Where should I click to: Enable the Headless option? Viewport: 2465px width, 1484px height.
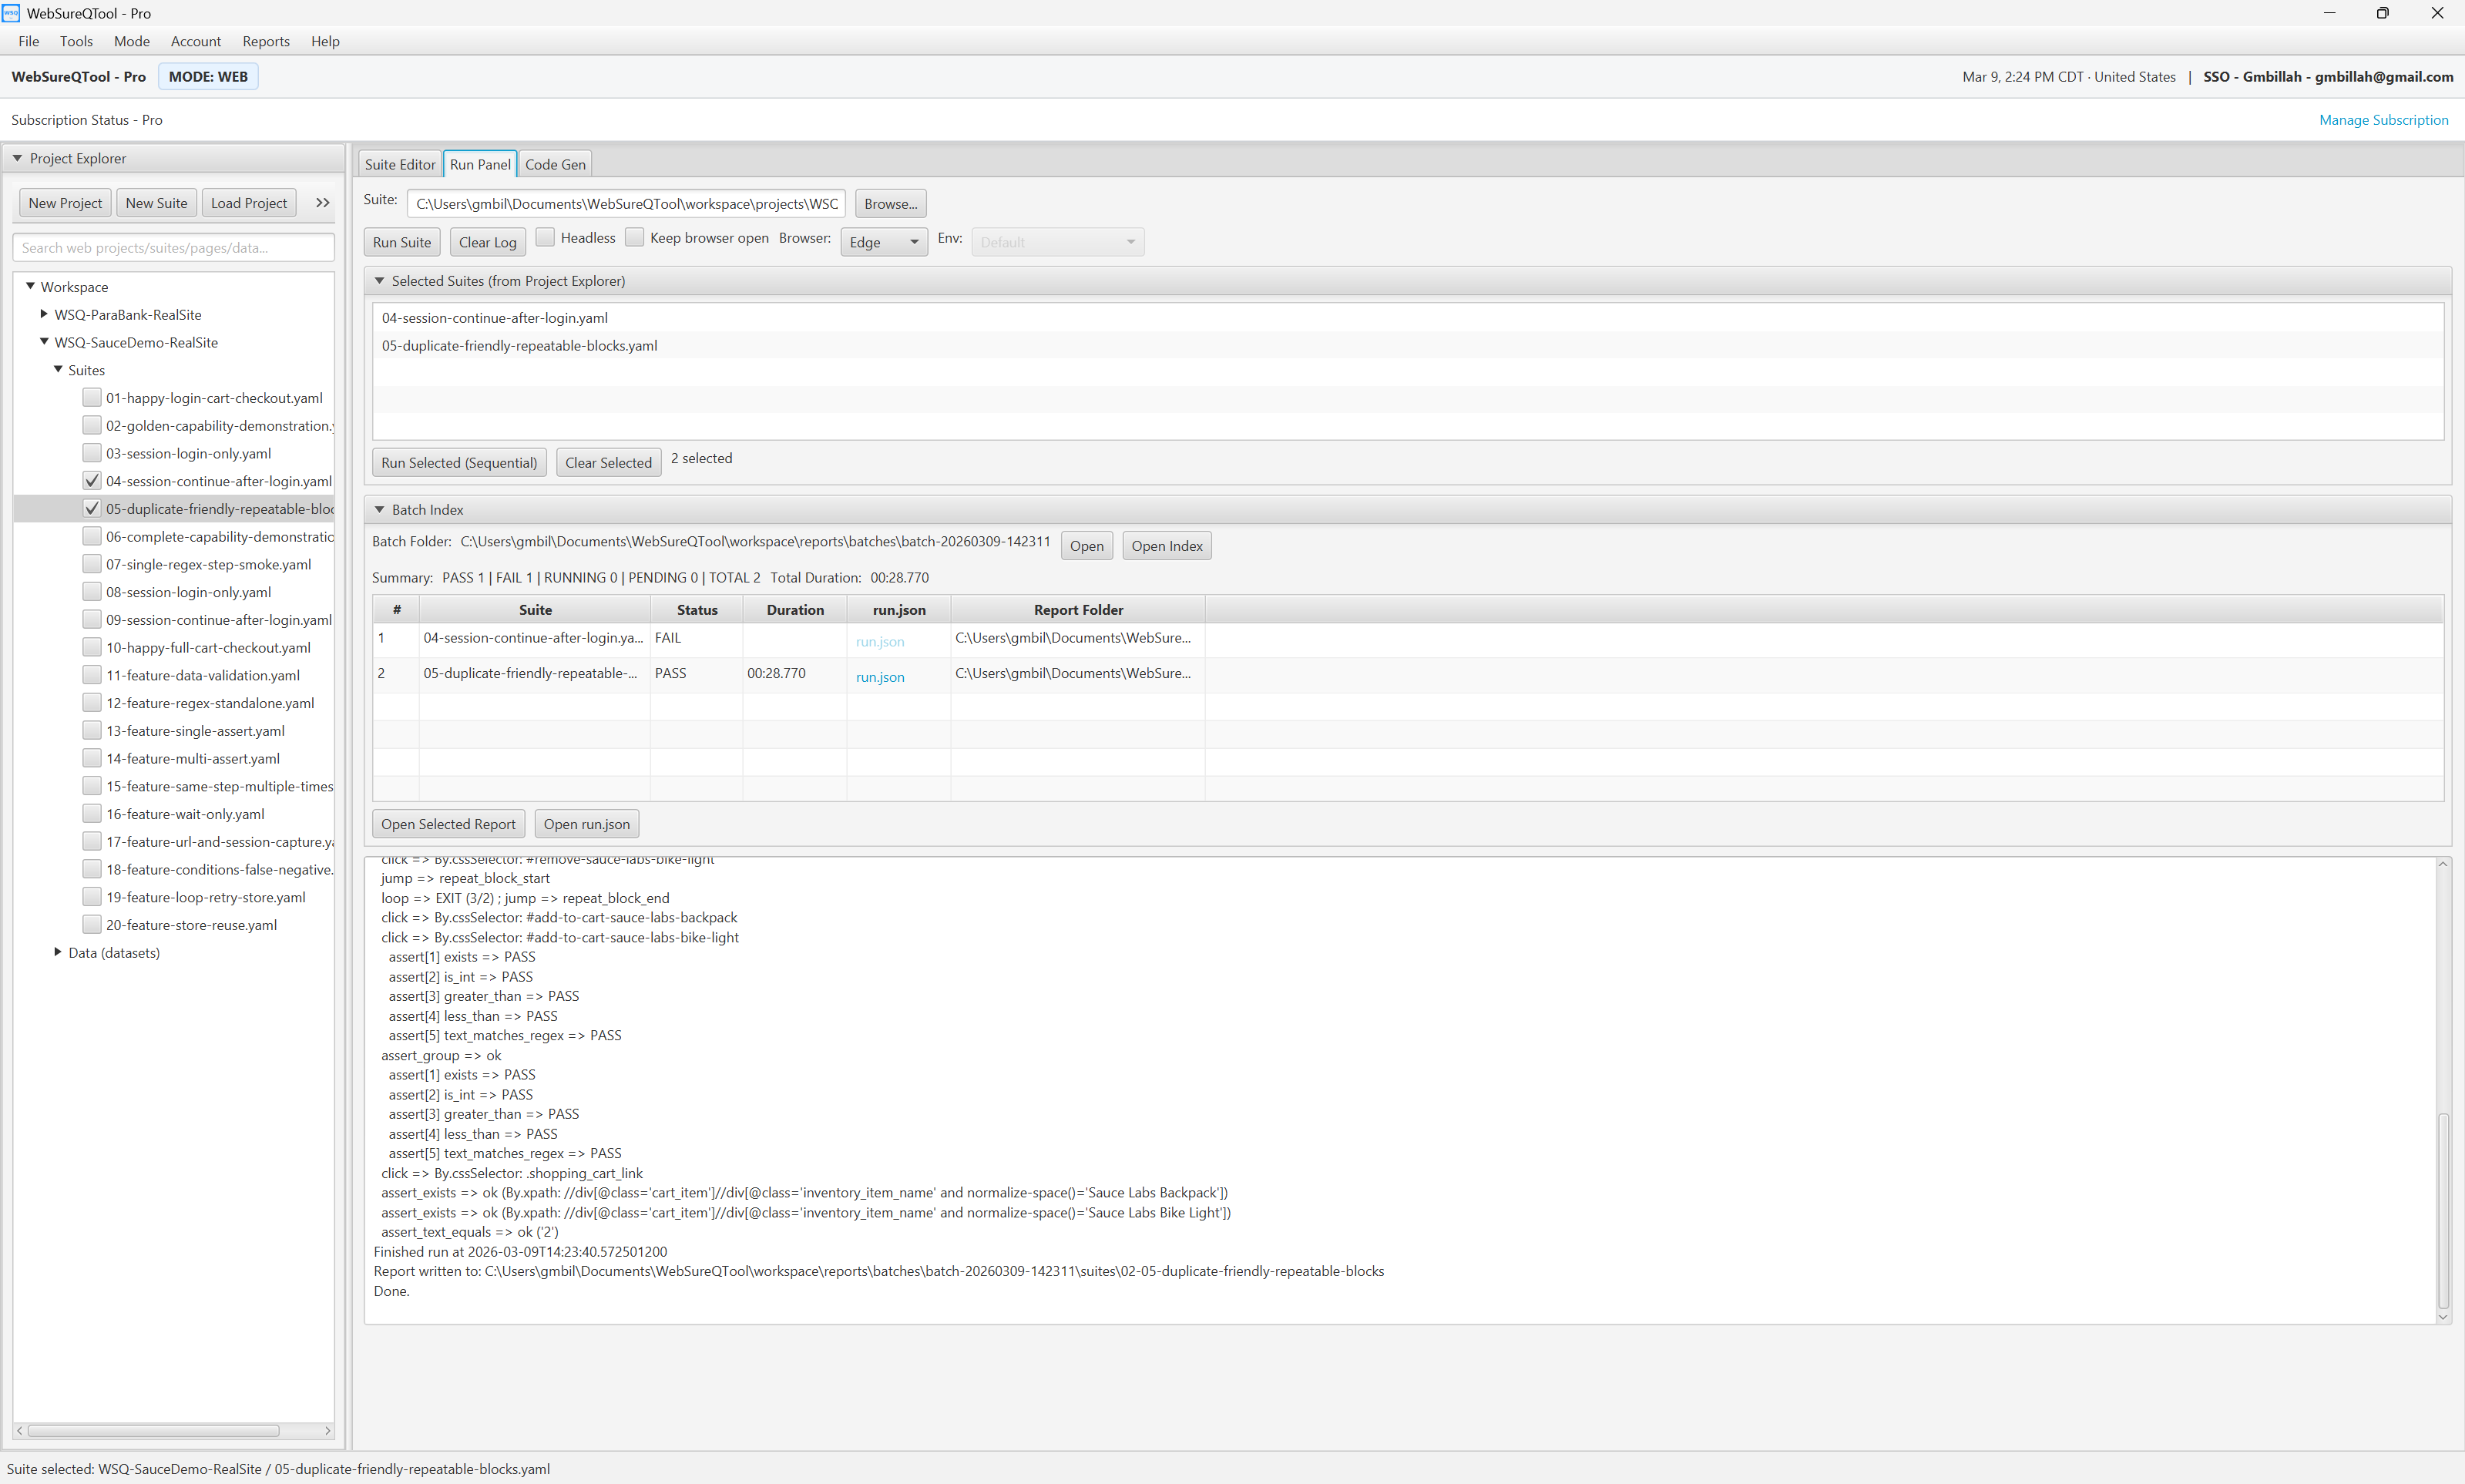pyautogui.click(x=545, y=237)
